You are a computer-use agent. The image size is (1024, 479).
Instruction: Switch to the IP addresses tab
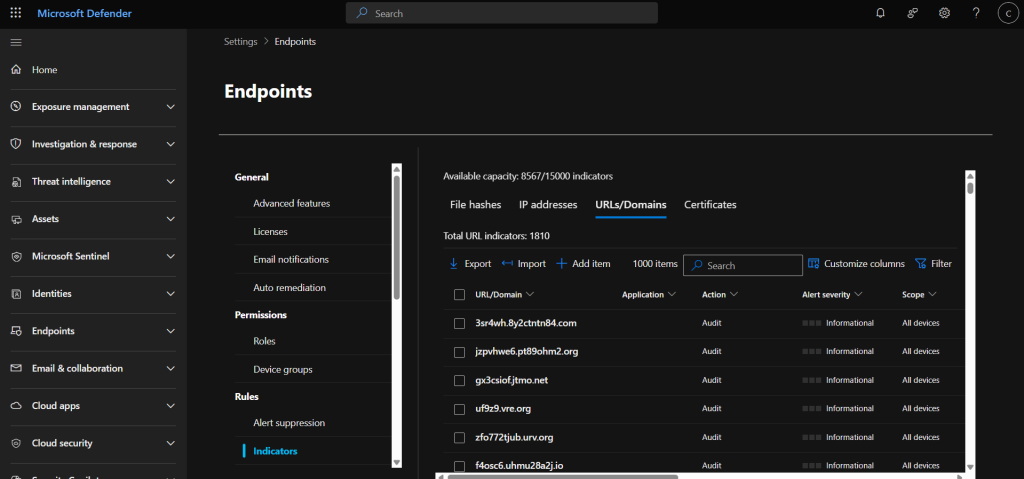pyautogui.click(x=548, y=205)
